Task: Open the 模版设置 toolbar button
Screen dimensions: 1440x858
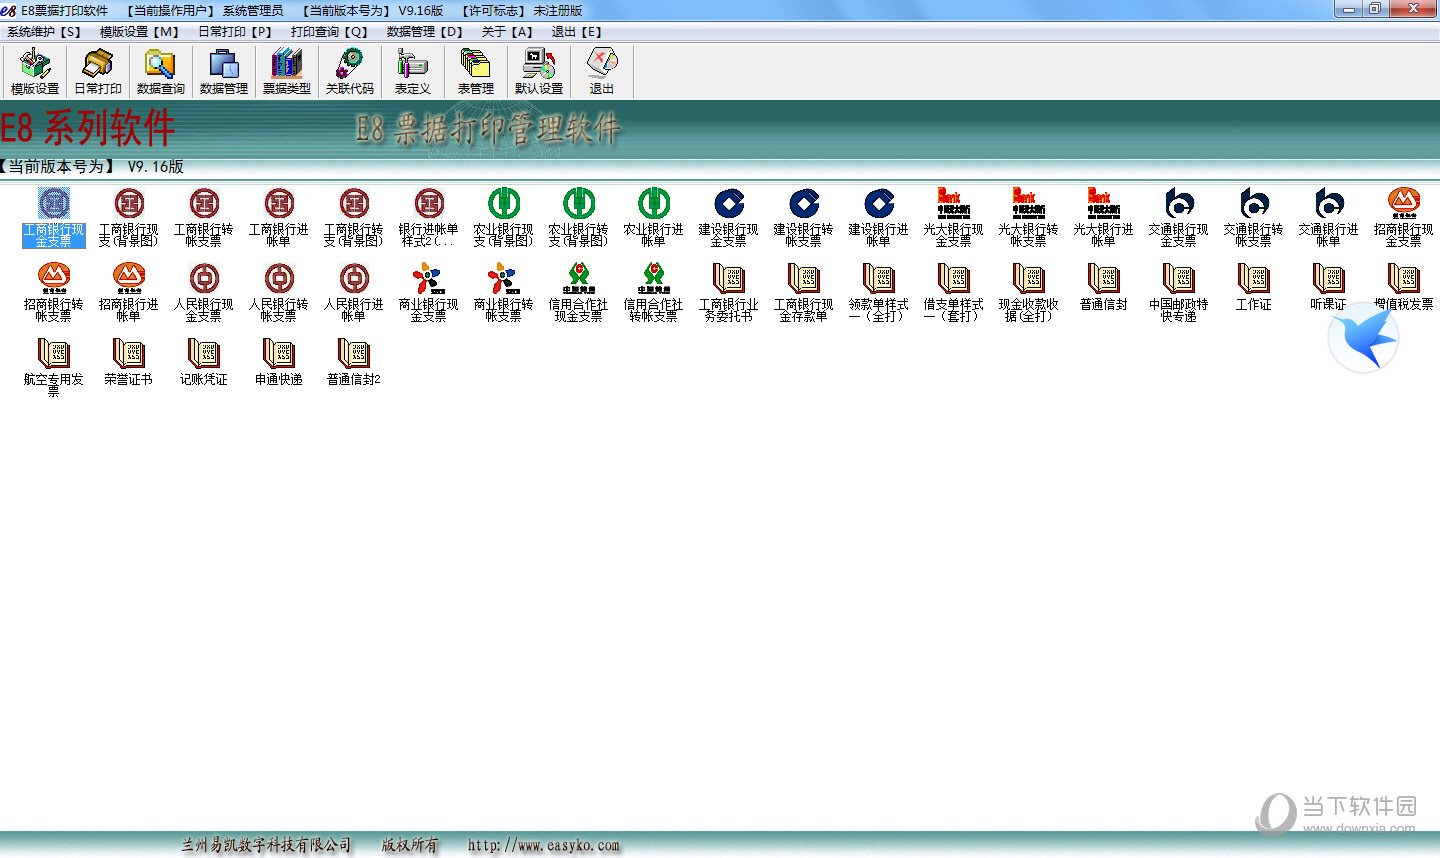Action: [x=35, y=71]
